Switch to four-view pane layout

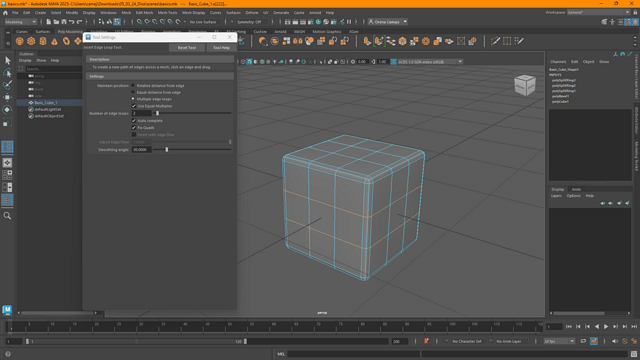(x=7, y=175)
